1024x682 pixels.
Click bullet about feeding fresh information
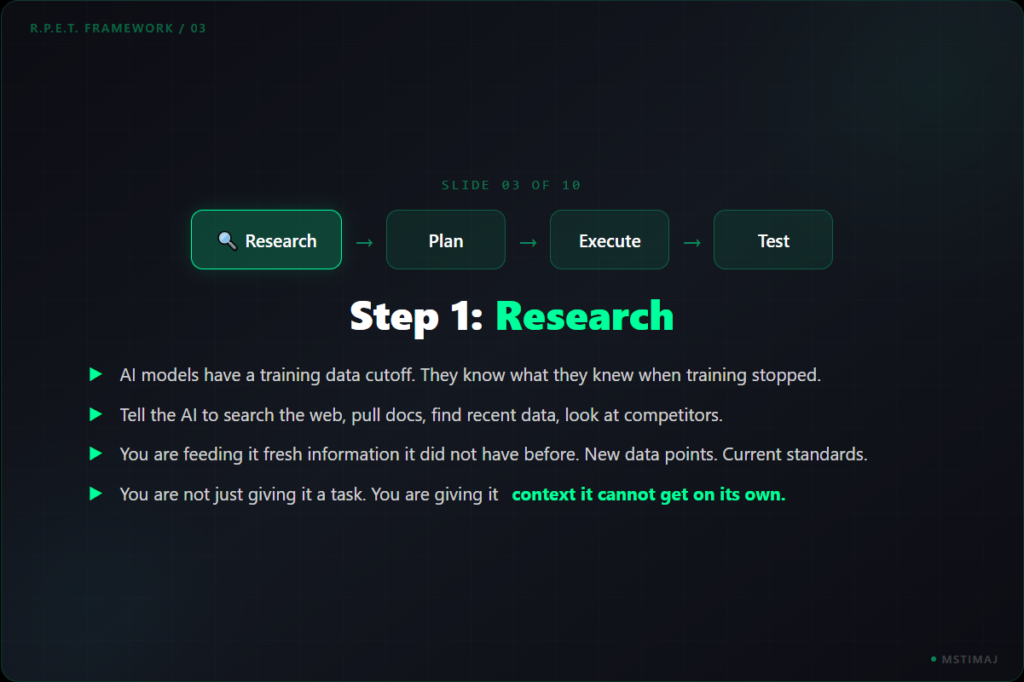click(x=494, y=454)
